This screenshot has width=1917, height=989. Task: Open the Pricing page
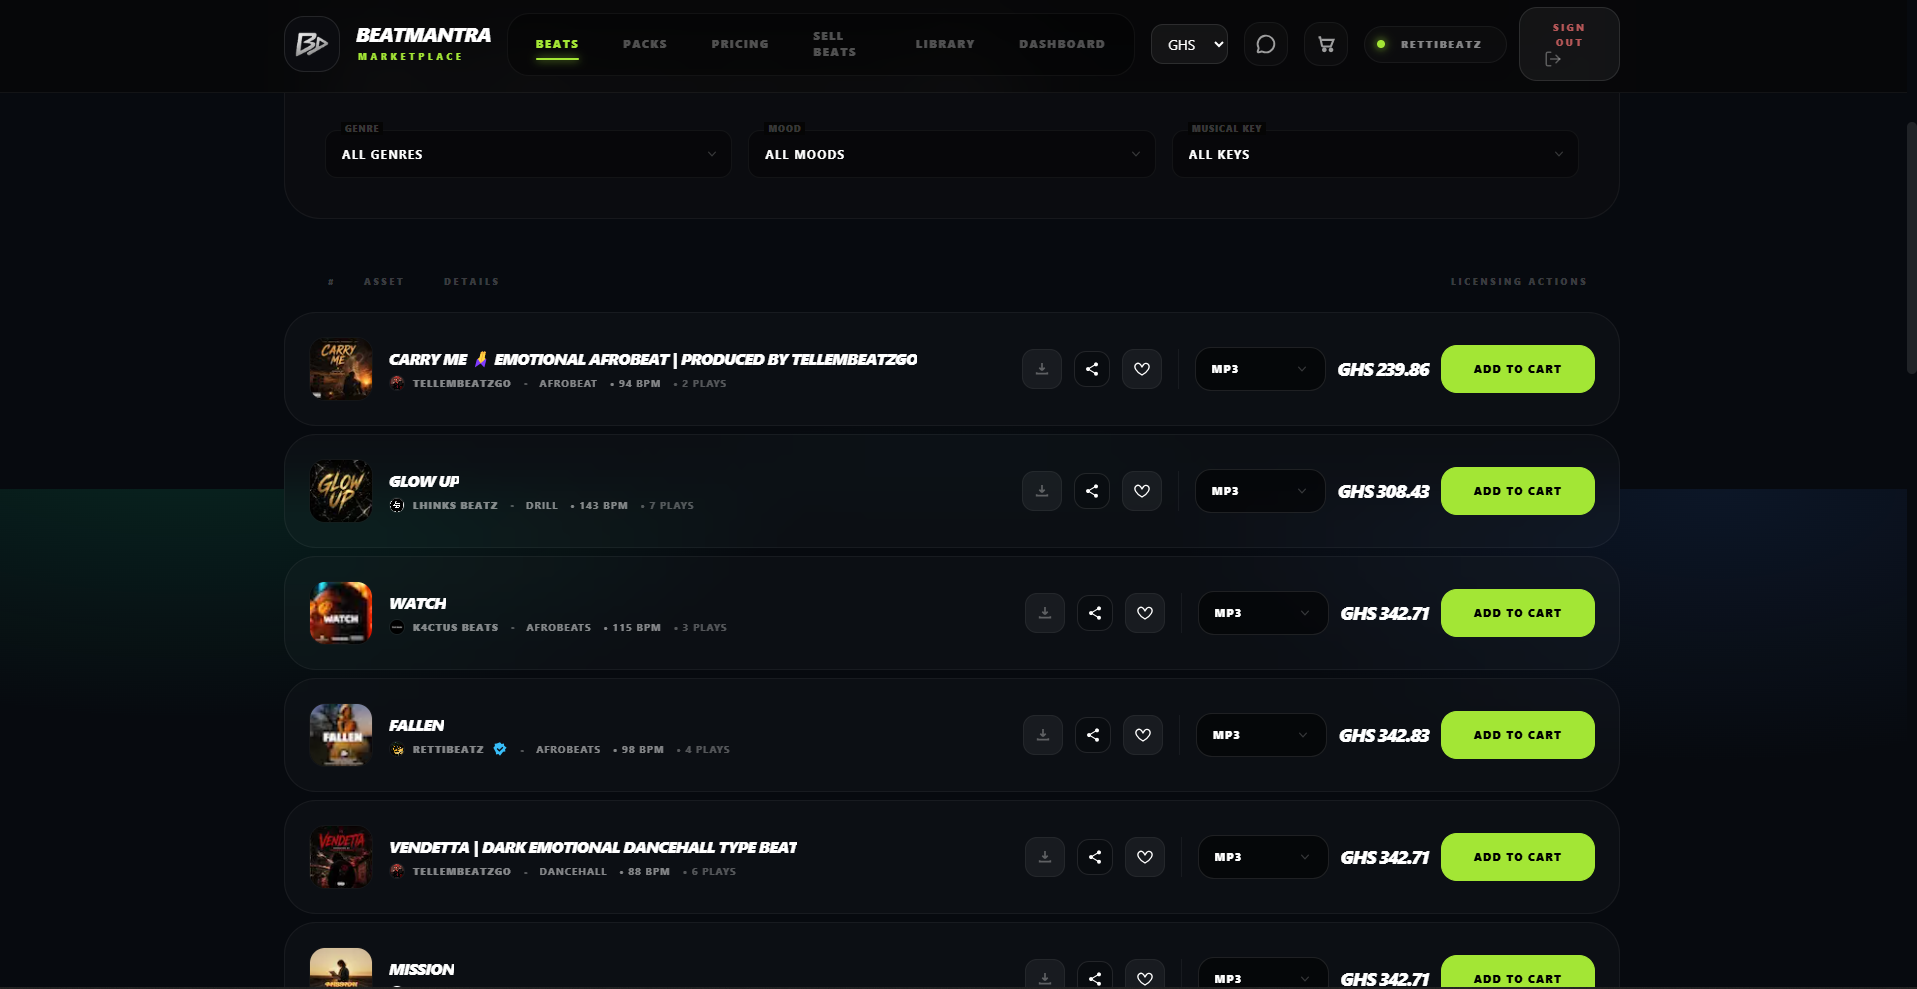click(740, 44)
